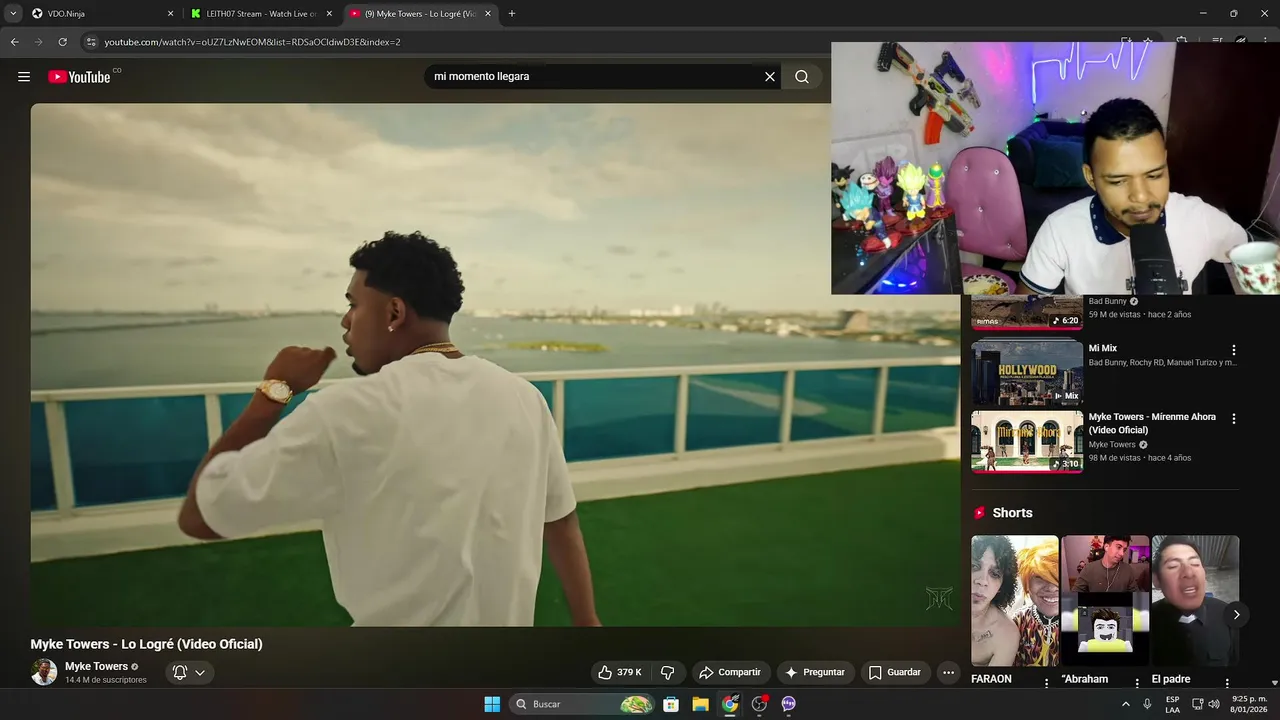
Task: Open options for Abraham short
Action: pos(1137,683)
